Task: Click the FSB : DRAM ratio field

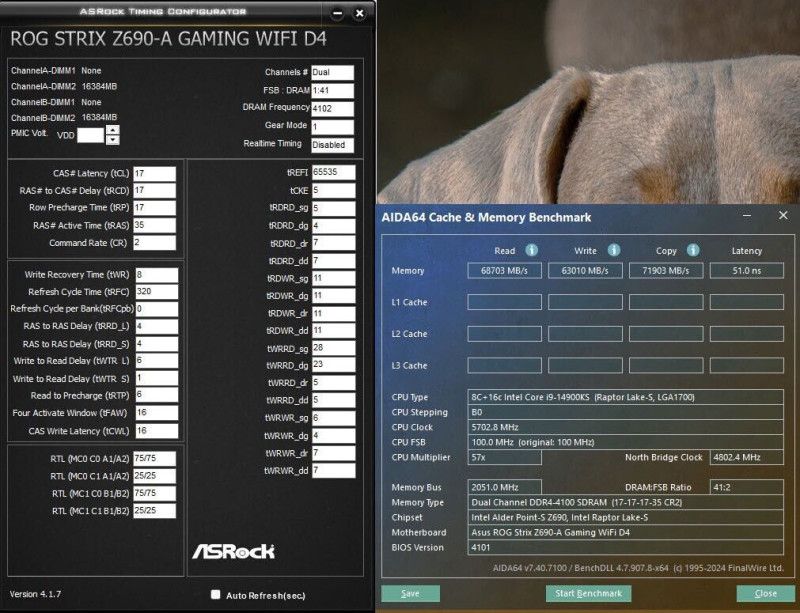Action: [x=332, y=91]
